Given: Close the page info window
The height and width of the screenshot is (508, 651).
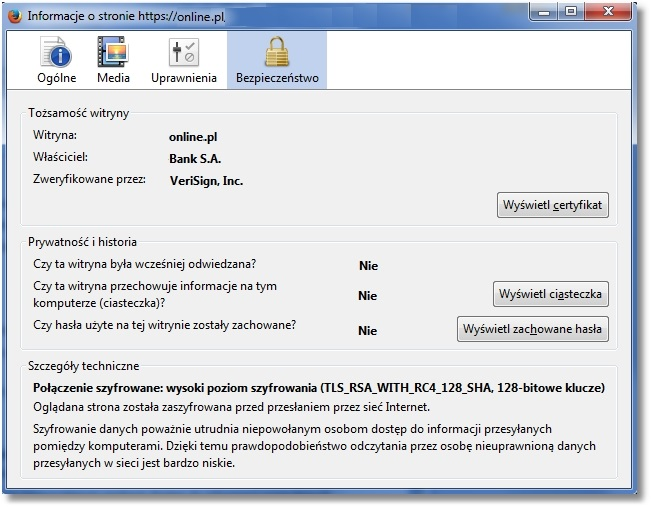Looking at the screenshot, I should [x=608, y=12].
